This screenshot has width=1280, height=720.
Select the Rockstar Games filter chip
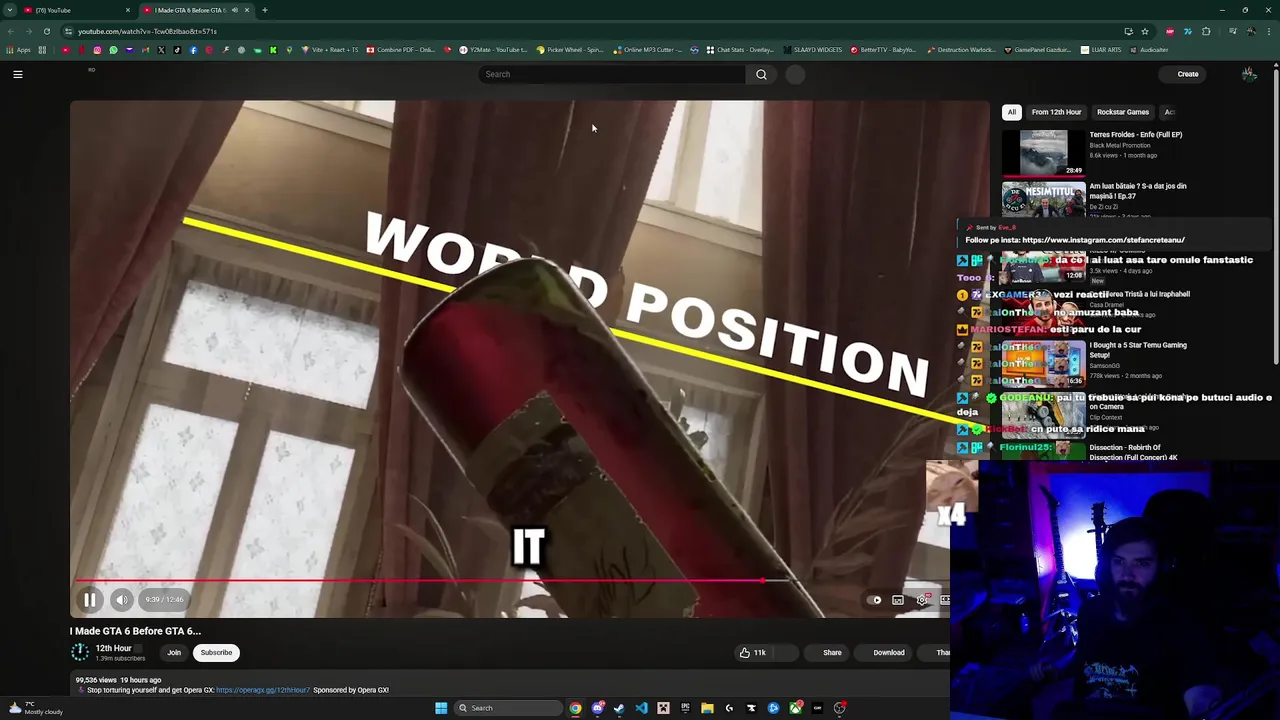1122,112
